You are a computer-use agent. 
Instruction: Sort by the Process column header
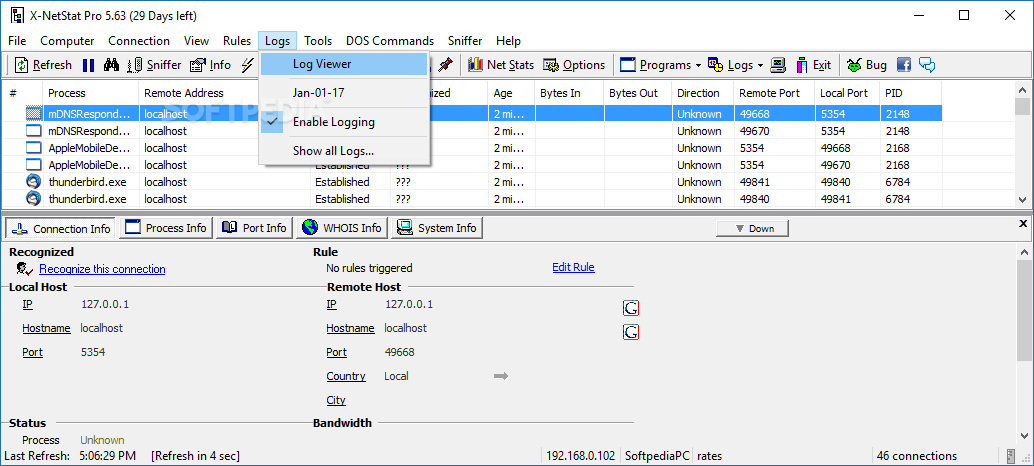(91, 93)
